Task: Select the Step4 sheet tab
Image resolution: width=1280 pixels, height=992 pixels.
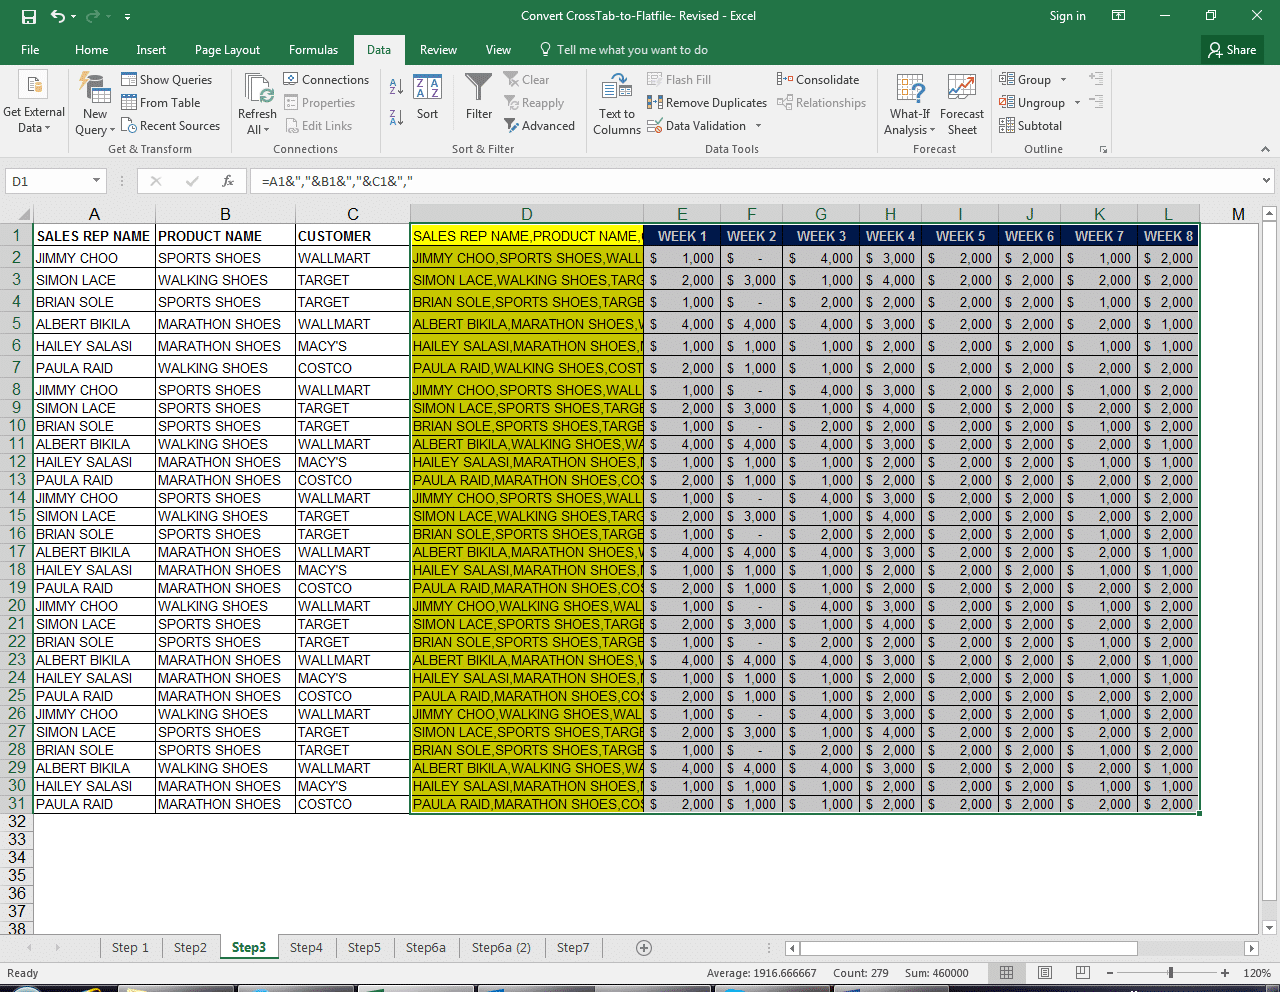Action: [306, 948]
